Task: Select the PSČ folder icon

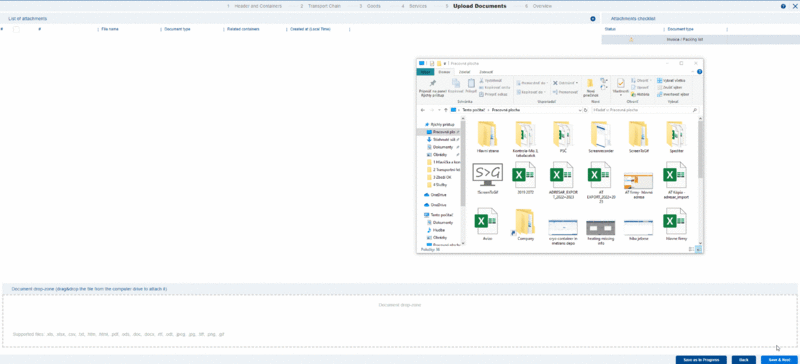Action: pos(562,134)
